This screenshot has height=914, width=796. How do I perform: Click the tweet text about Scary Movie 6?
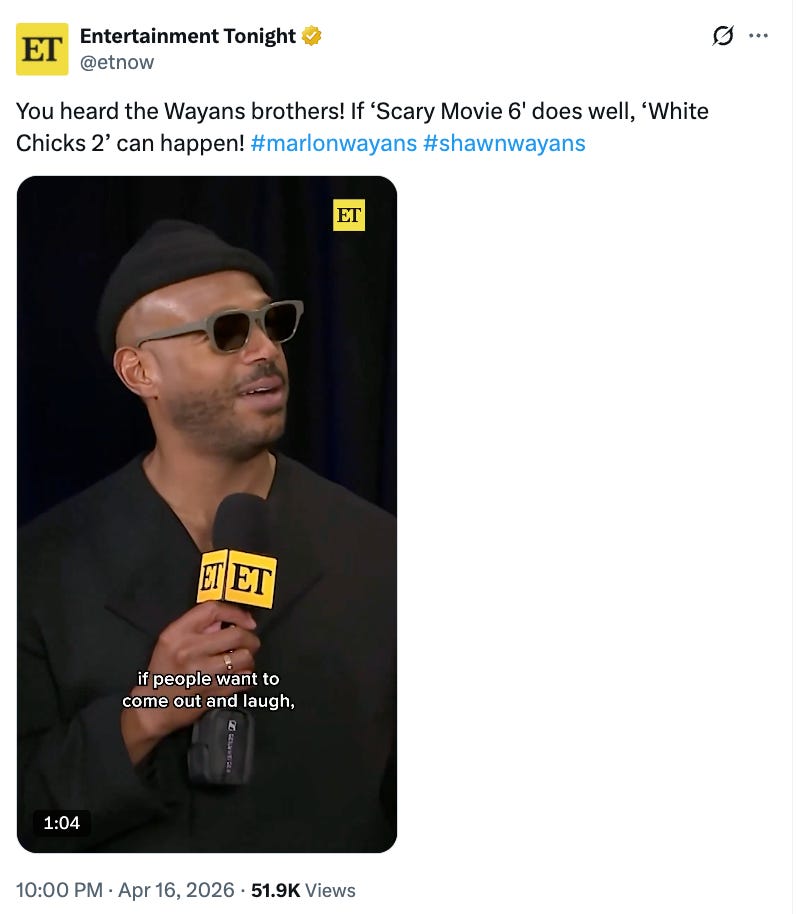[x=362, y=127]
